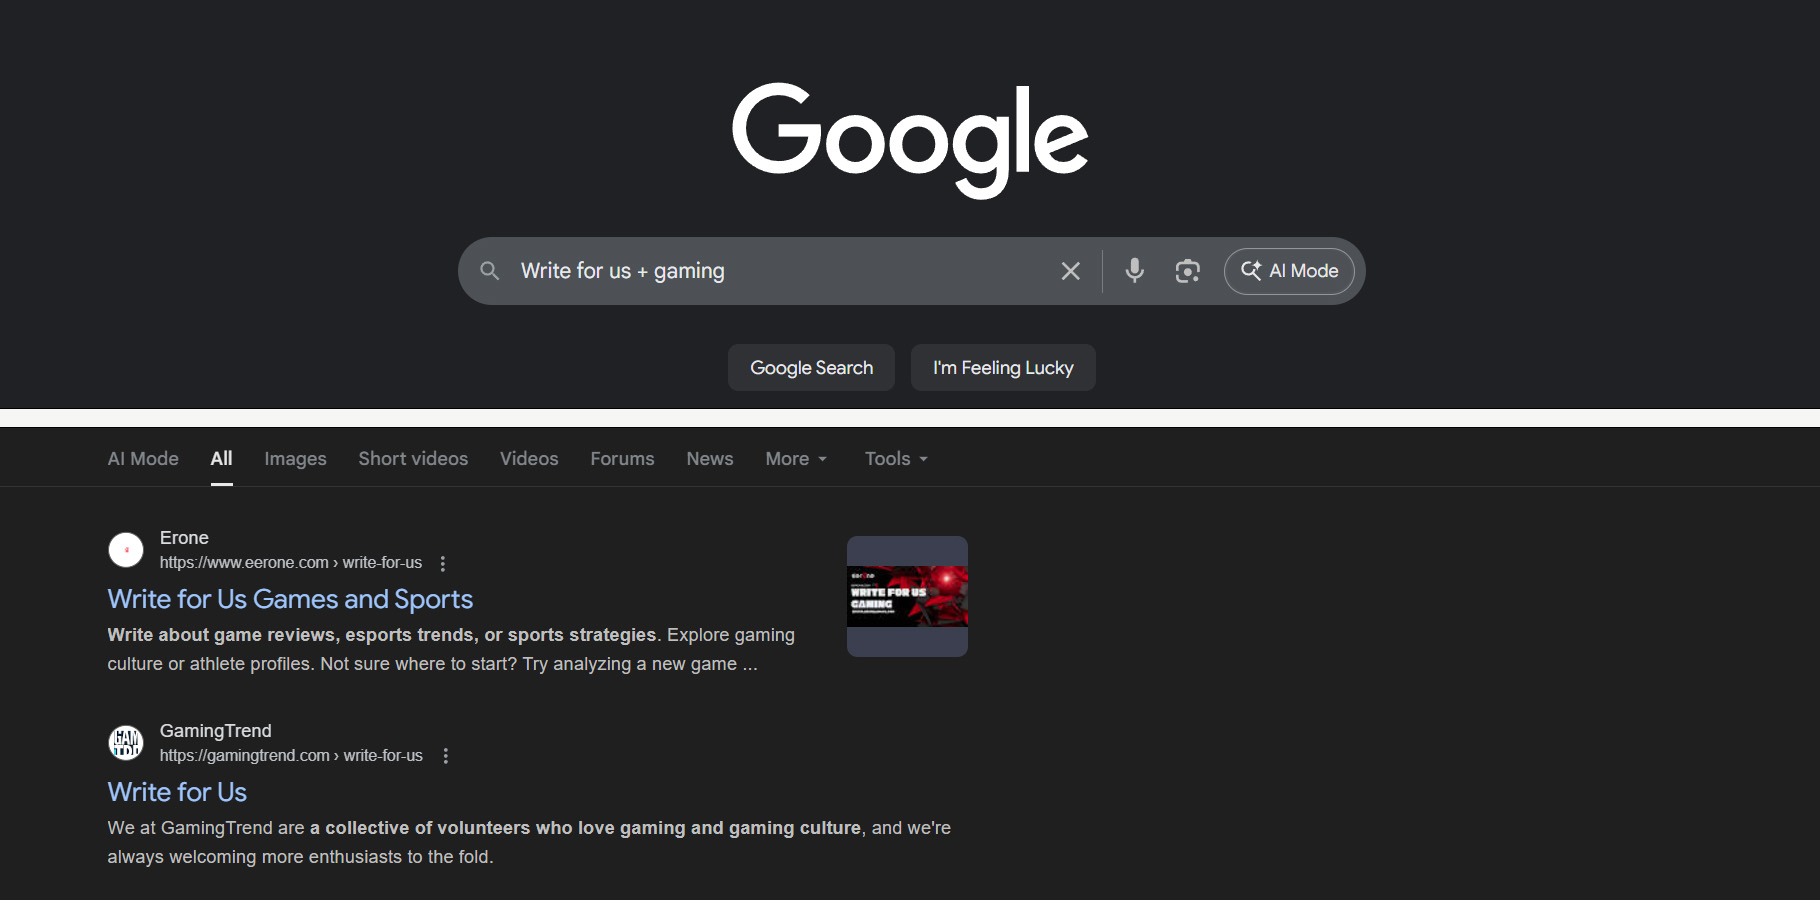Open AI Mode from the search bar
Viewport: 1820px width, 900px height.
click(x=1289, y=270)
